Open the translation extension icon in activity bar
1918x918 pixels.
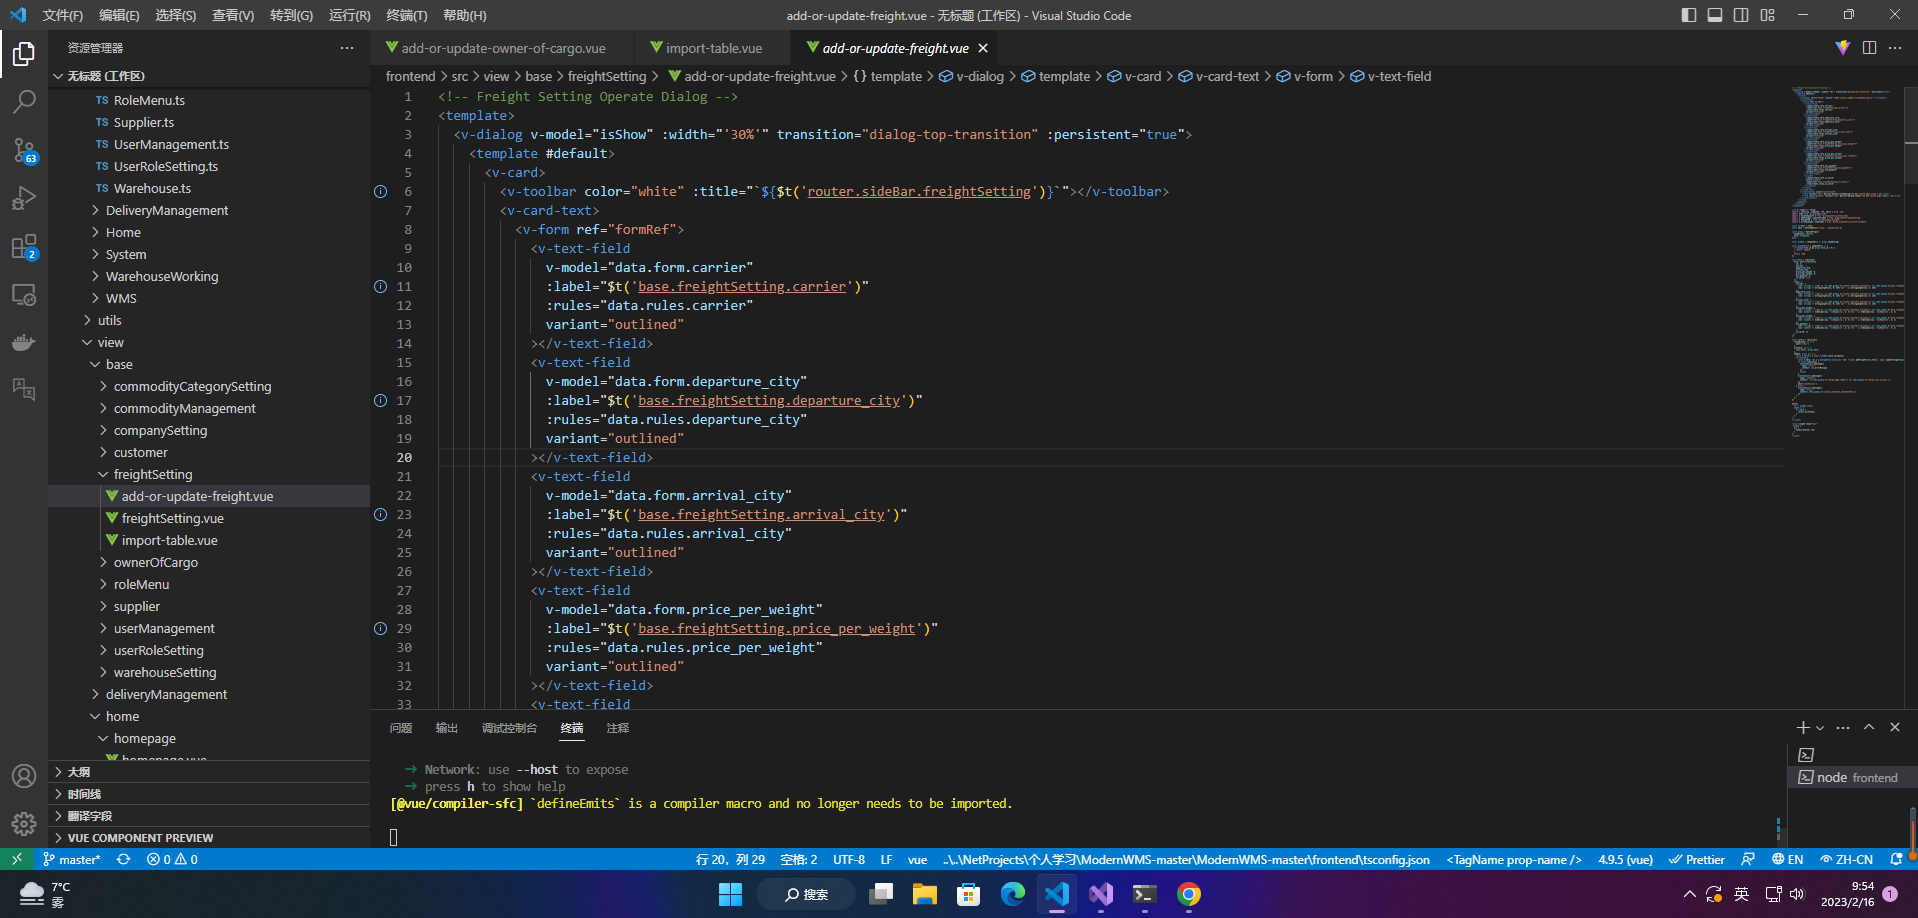point(24,389)
